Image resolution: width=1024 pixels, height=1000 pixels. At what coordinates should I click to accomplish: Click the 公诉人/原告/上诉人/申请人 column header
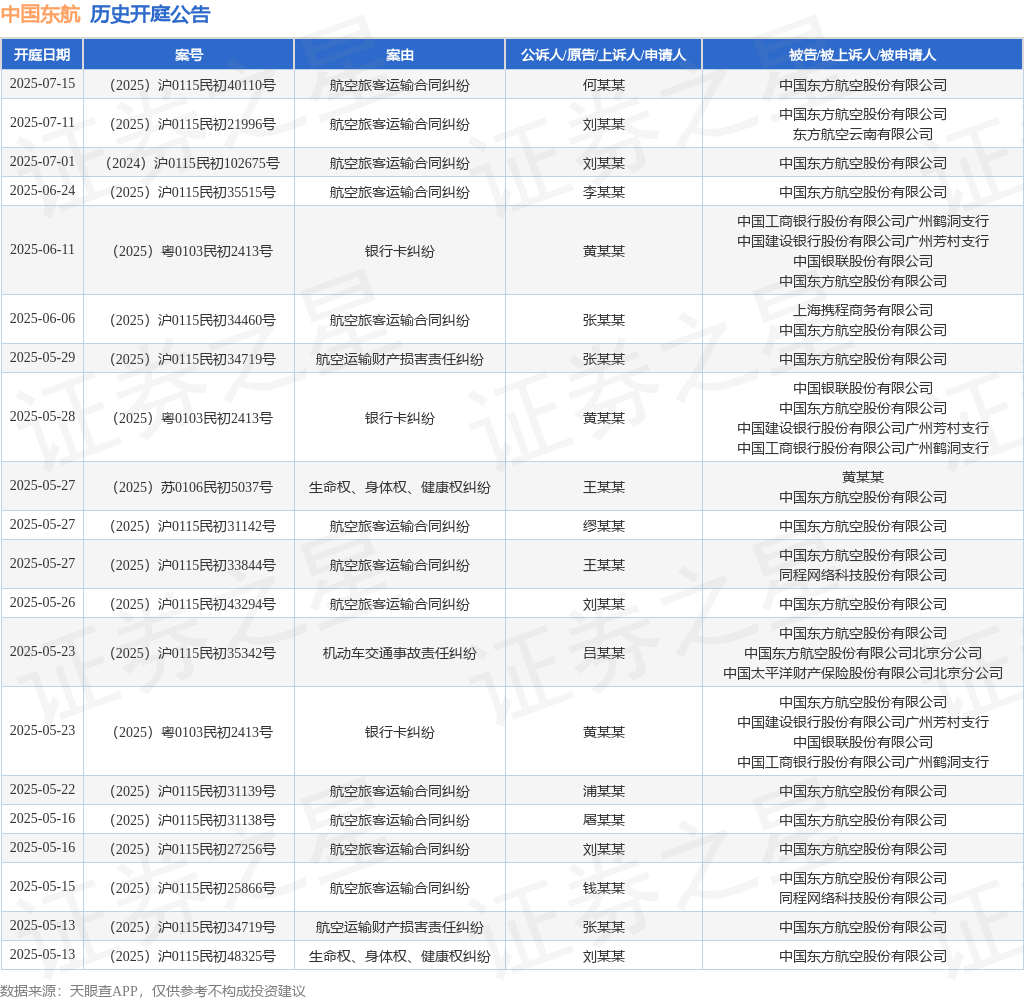pos(603,55)
